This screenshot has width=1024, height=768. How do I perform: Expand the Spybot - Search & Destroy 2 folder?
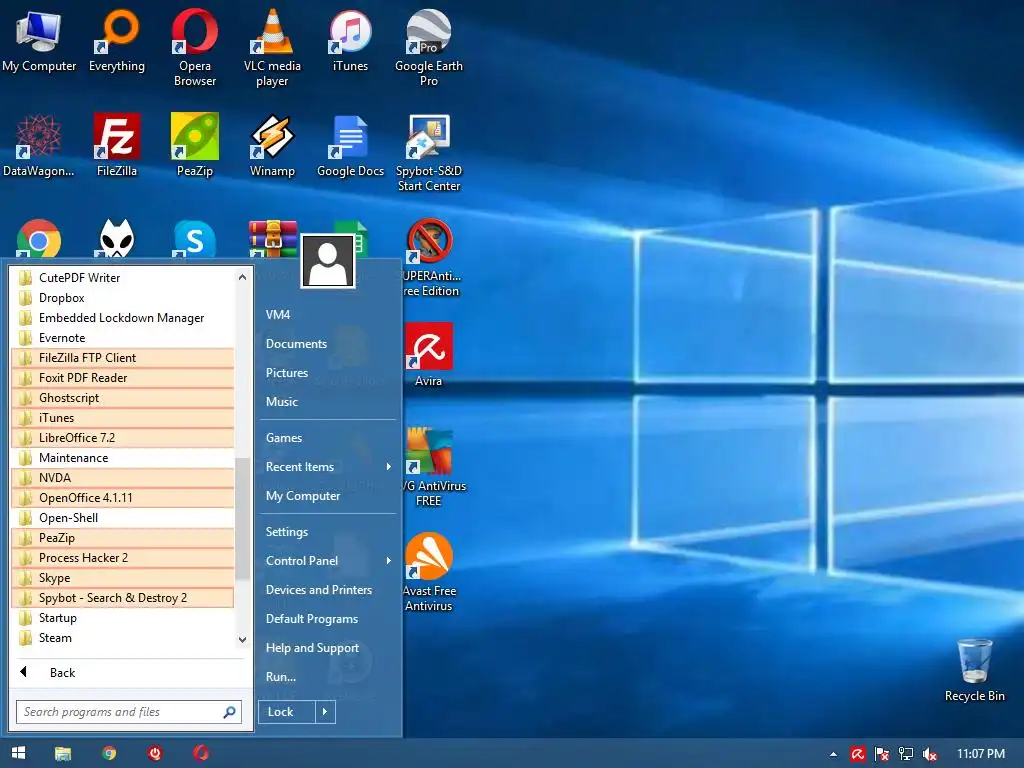tap(123, 598)
